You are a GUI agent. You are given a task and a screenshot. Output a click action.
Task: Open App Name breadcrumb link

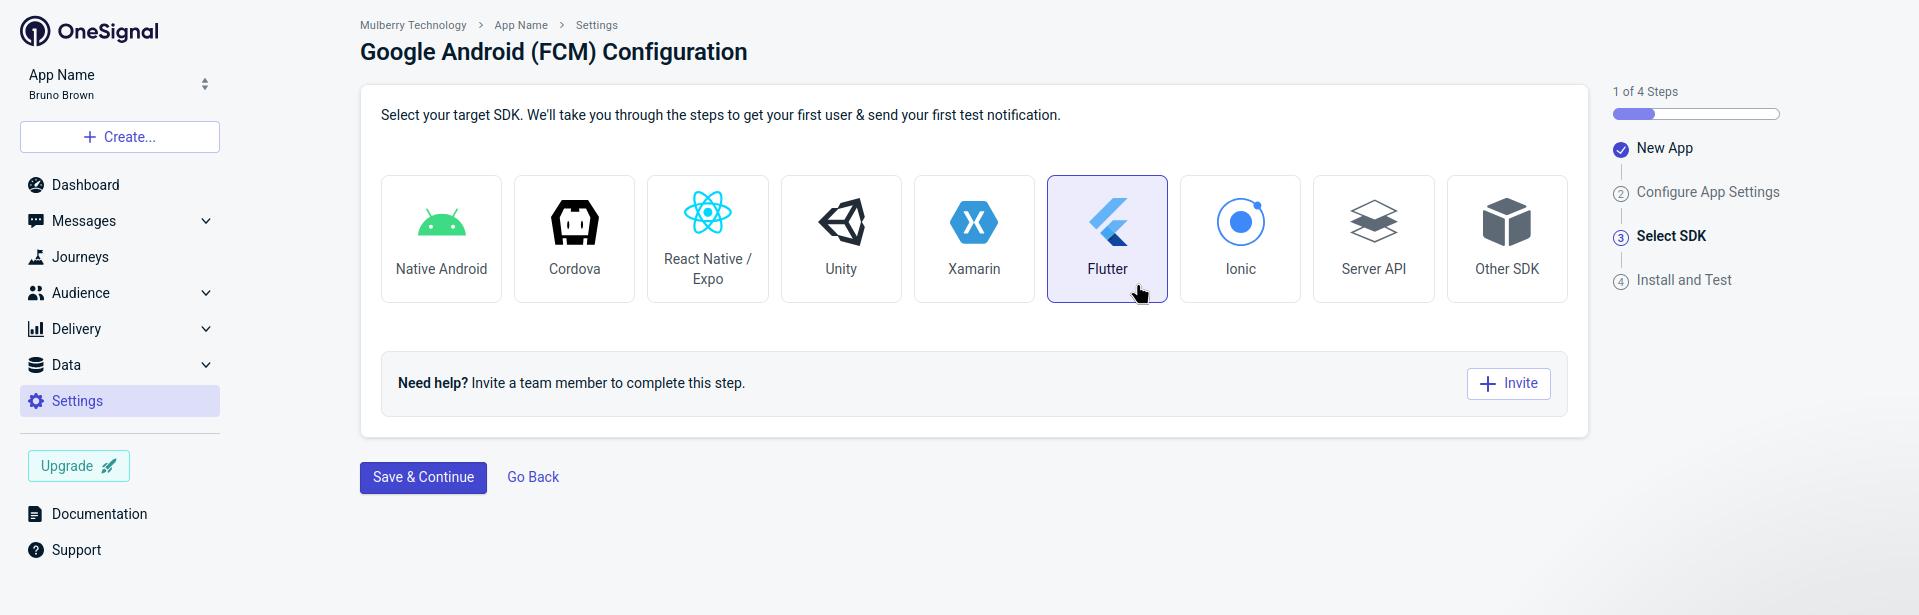[x=521, y=25]
